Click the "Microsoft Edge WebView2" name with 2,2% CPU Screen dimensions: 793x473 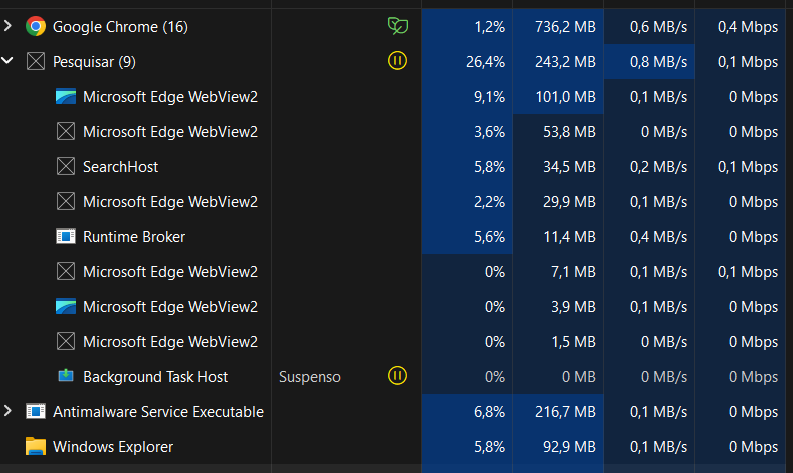tap(170, 202)
